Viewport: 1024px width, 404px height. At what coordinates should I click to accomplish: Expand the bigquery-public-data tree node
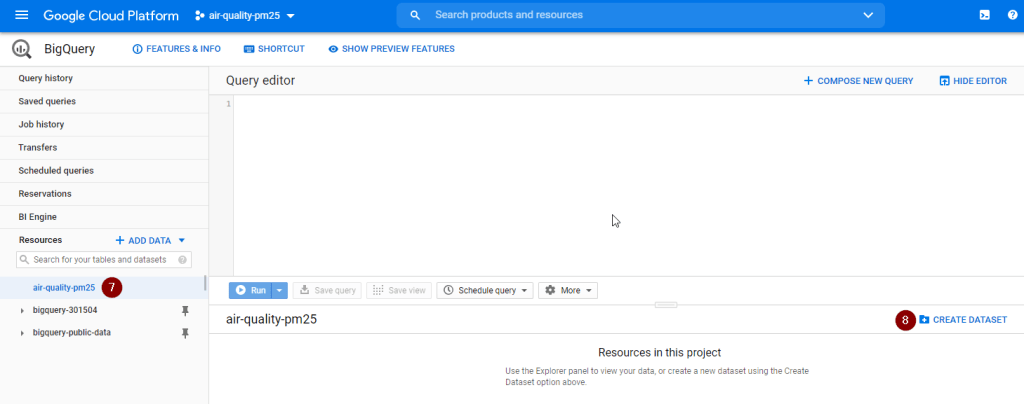tap(22, 333)
